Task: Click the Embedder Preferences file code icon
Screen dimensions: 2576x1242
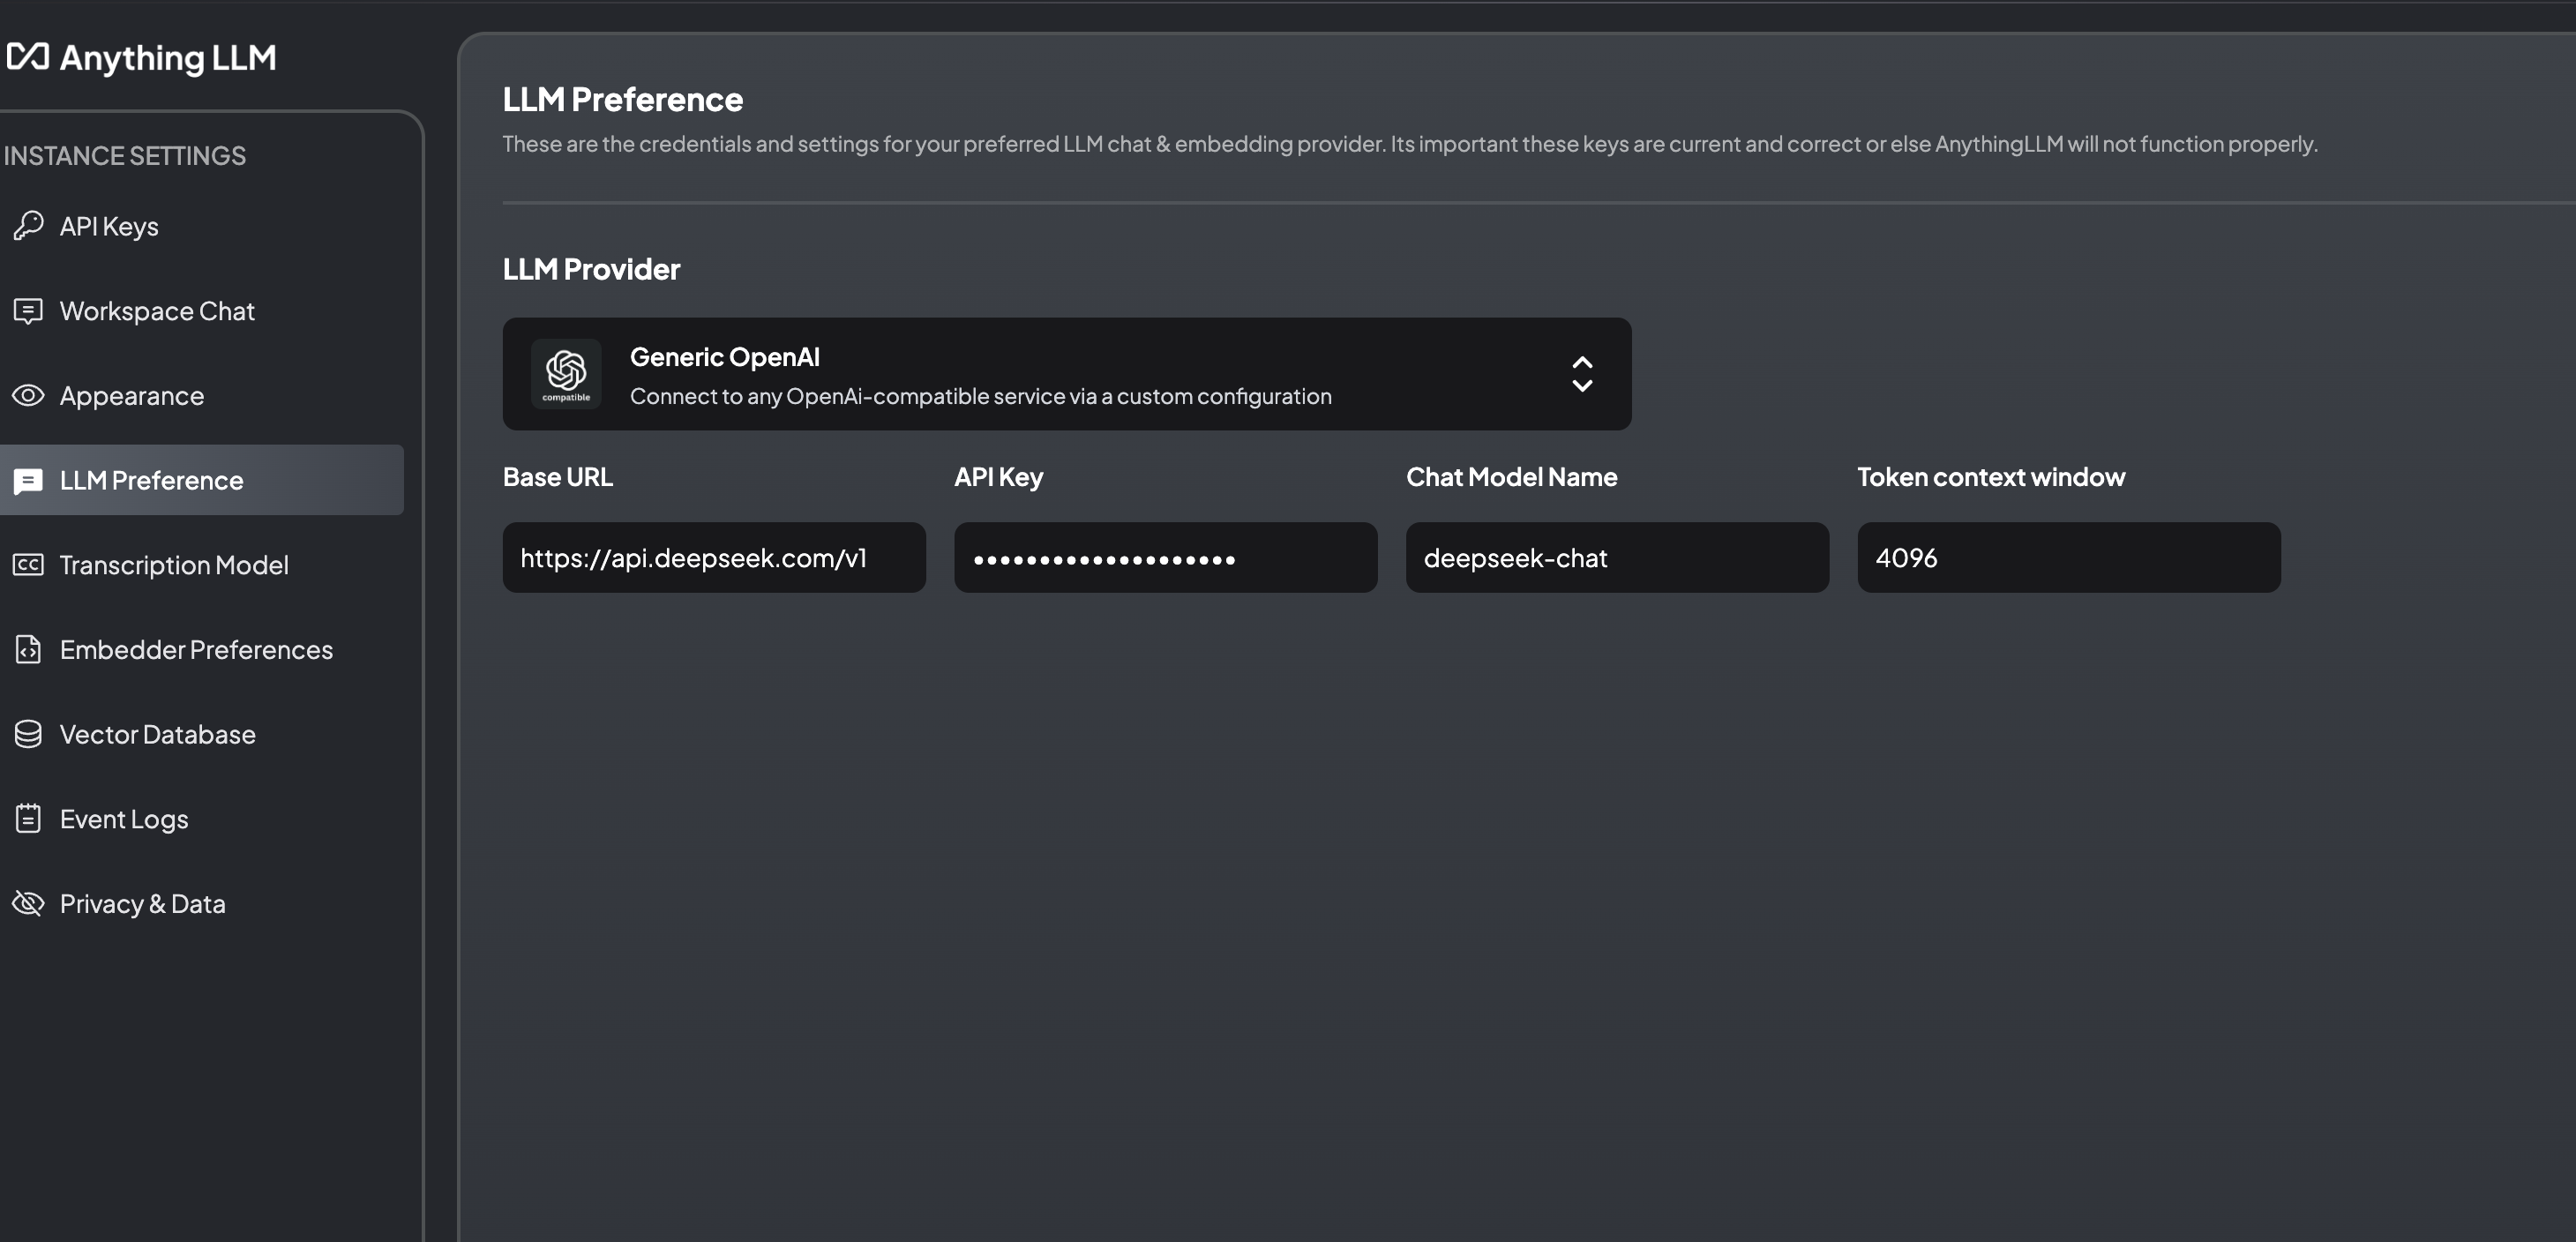Action: coord(28,650)
